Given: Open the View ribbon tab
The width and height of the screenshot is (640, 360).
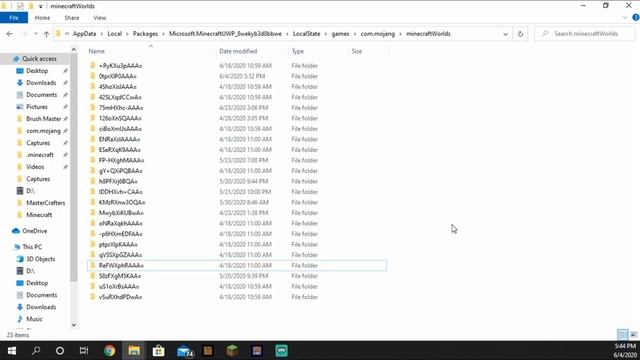Looking at the screenshot, I should point(100,18).
